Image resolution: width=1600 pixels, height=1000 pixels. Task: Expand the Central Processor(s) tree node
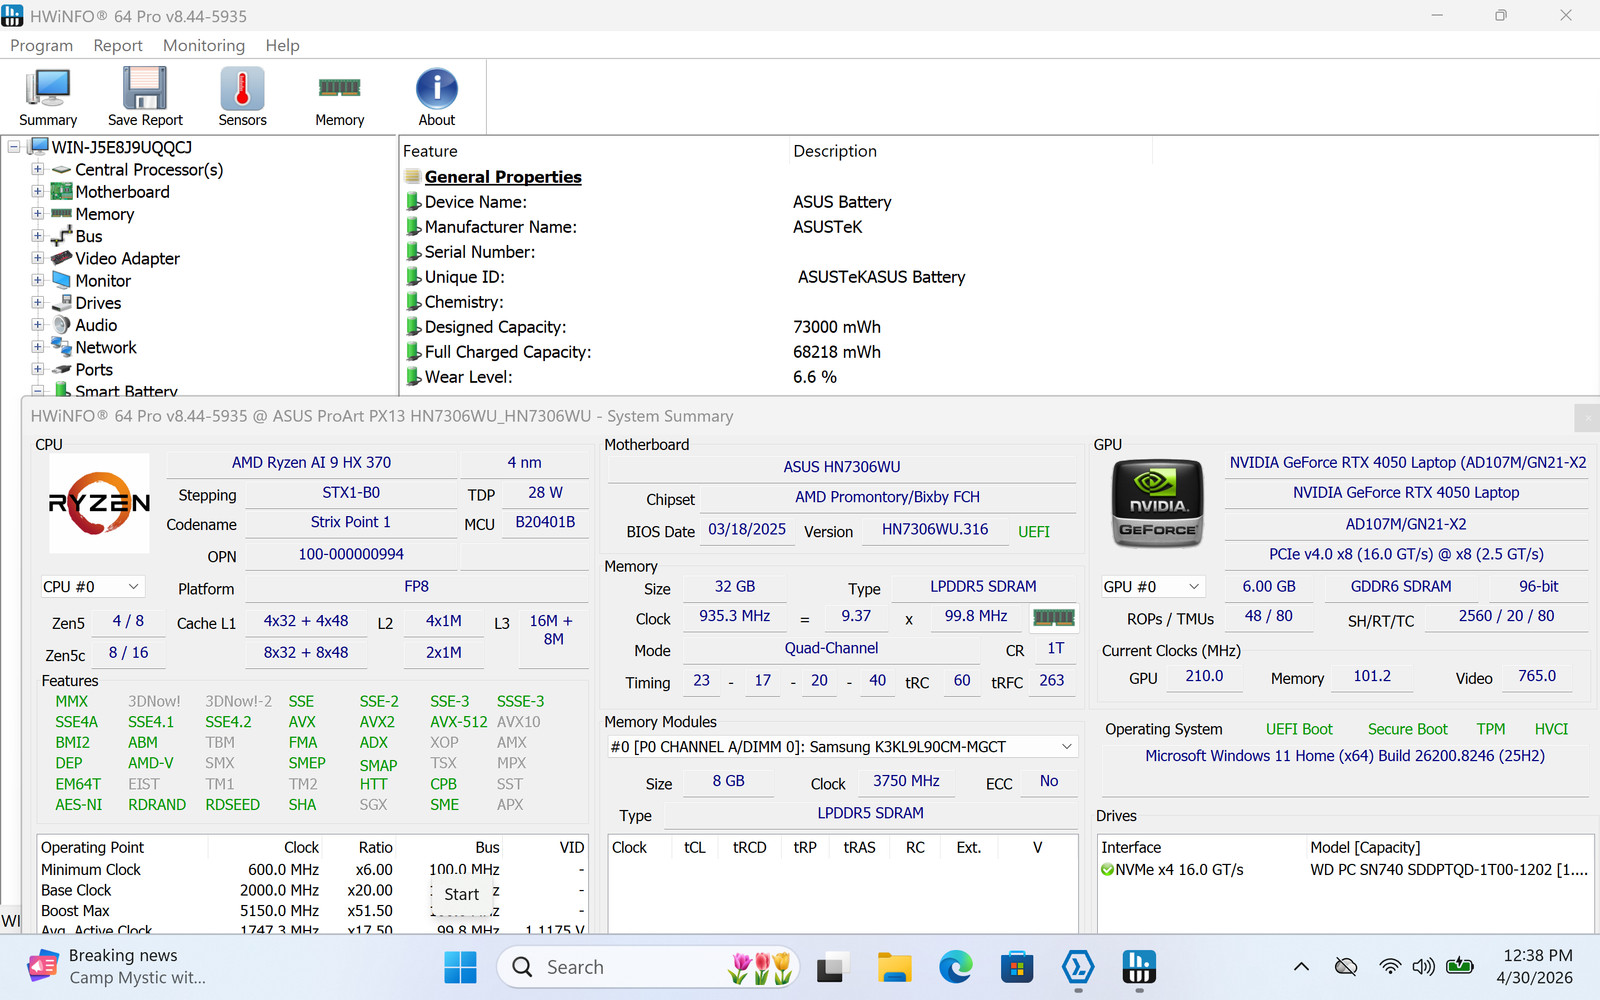click(37, 170)
